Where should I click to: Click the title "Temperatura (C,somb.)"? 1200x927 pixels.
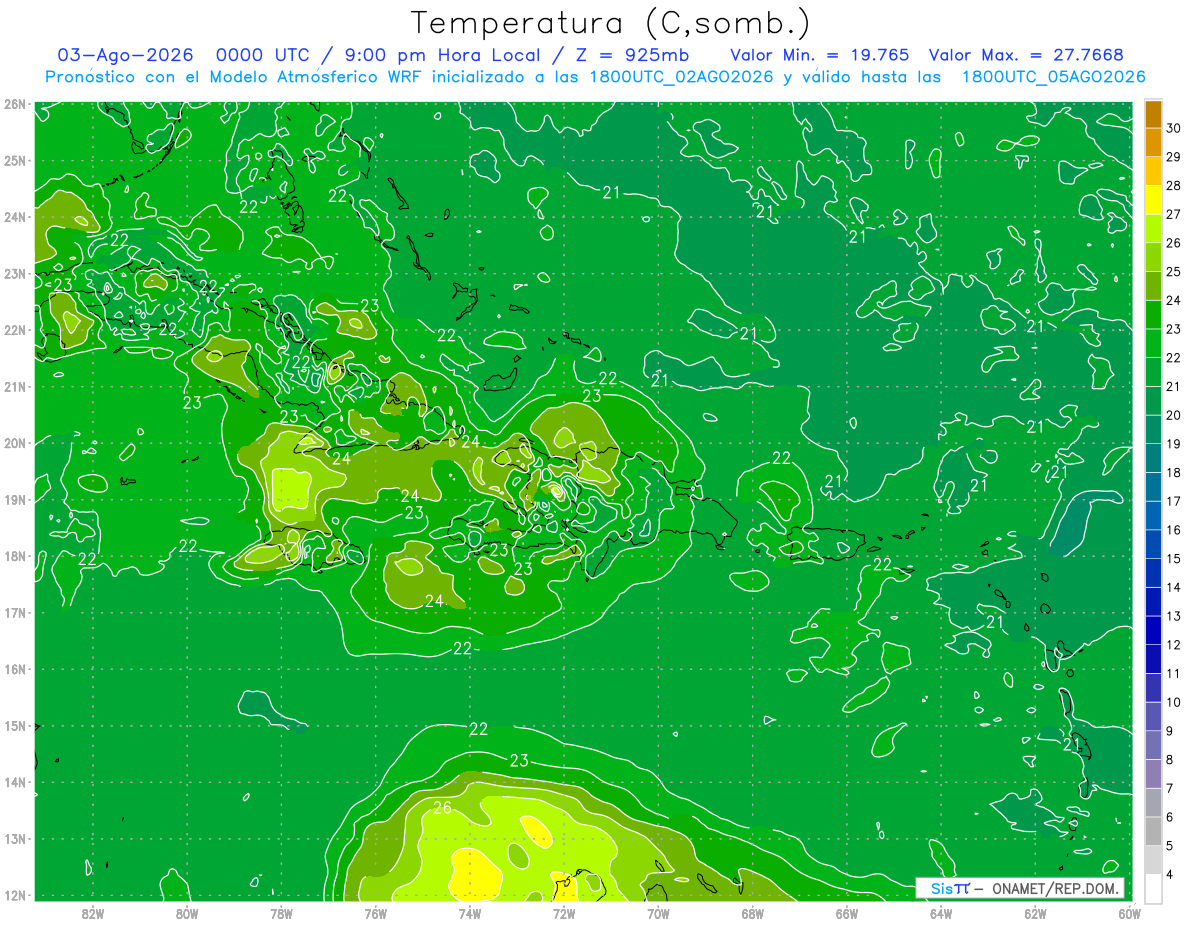click(x=610, y=23)
